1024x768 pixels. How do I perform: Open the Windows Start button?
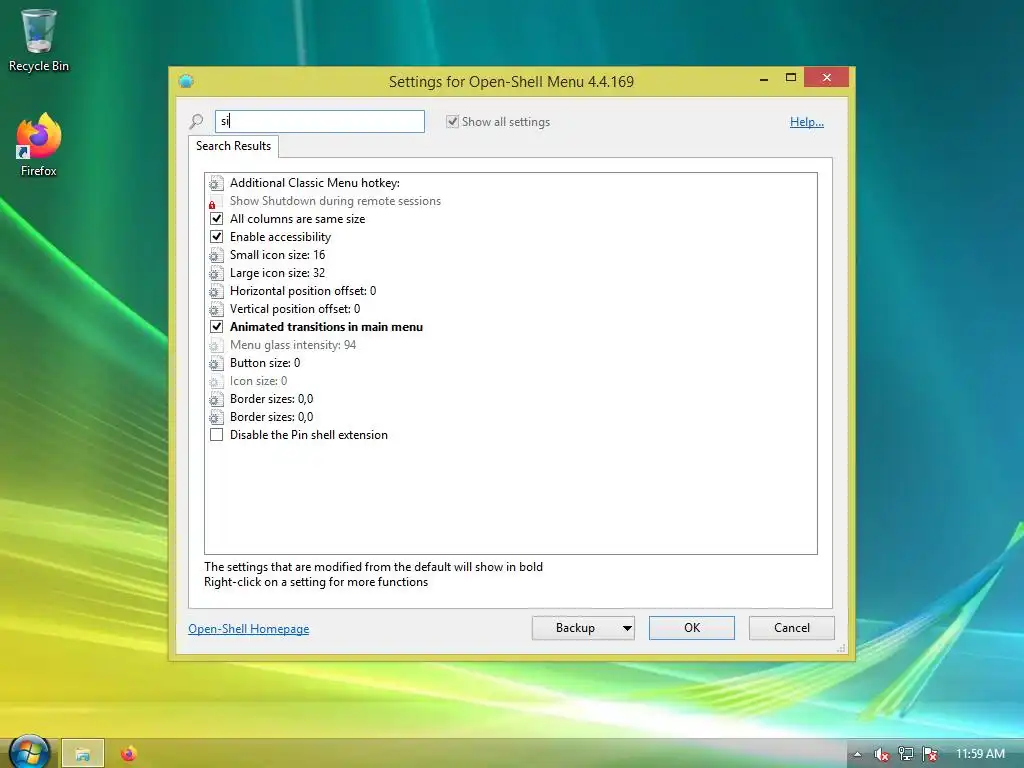29,752
